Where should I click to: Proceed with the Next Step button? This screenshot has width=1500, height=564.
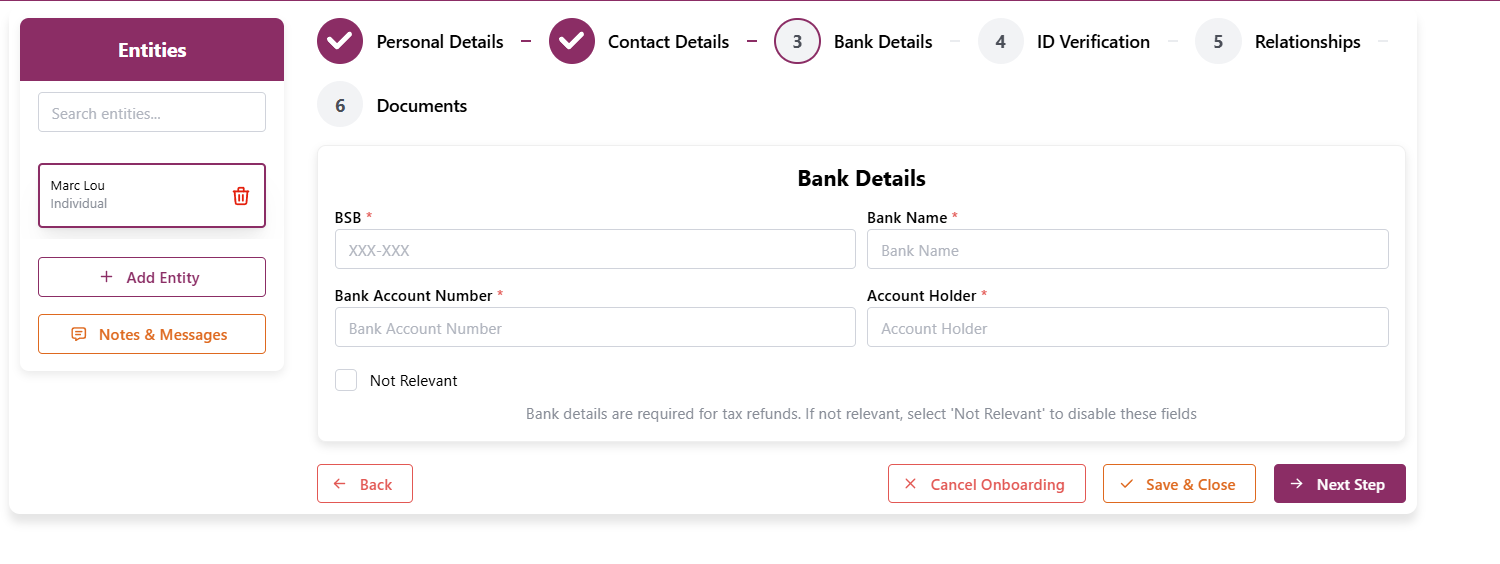(1339, 484)
